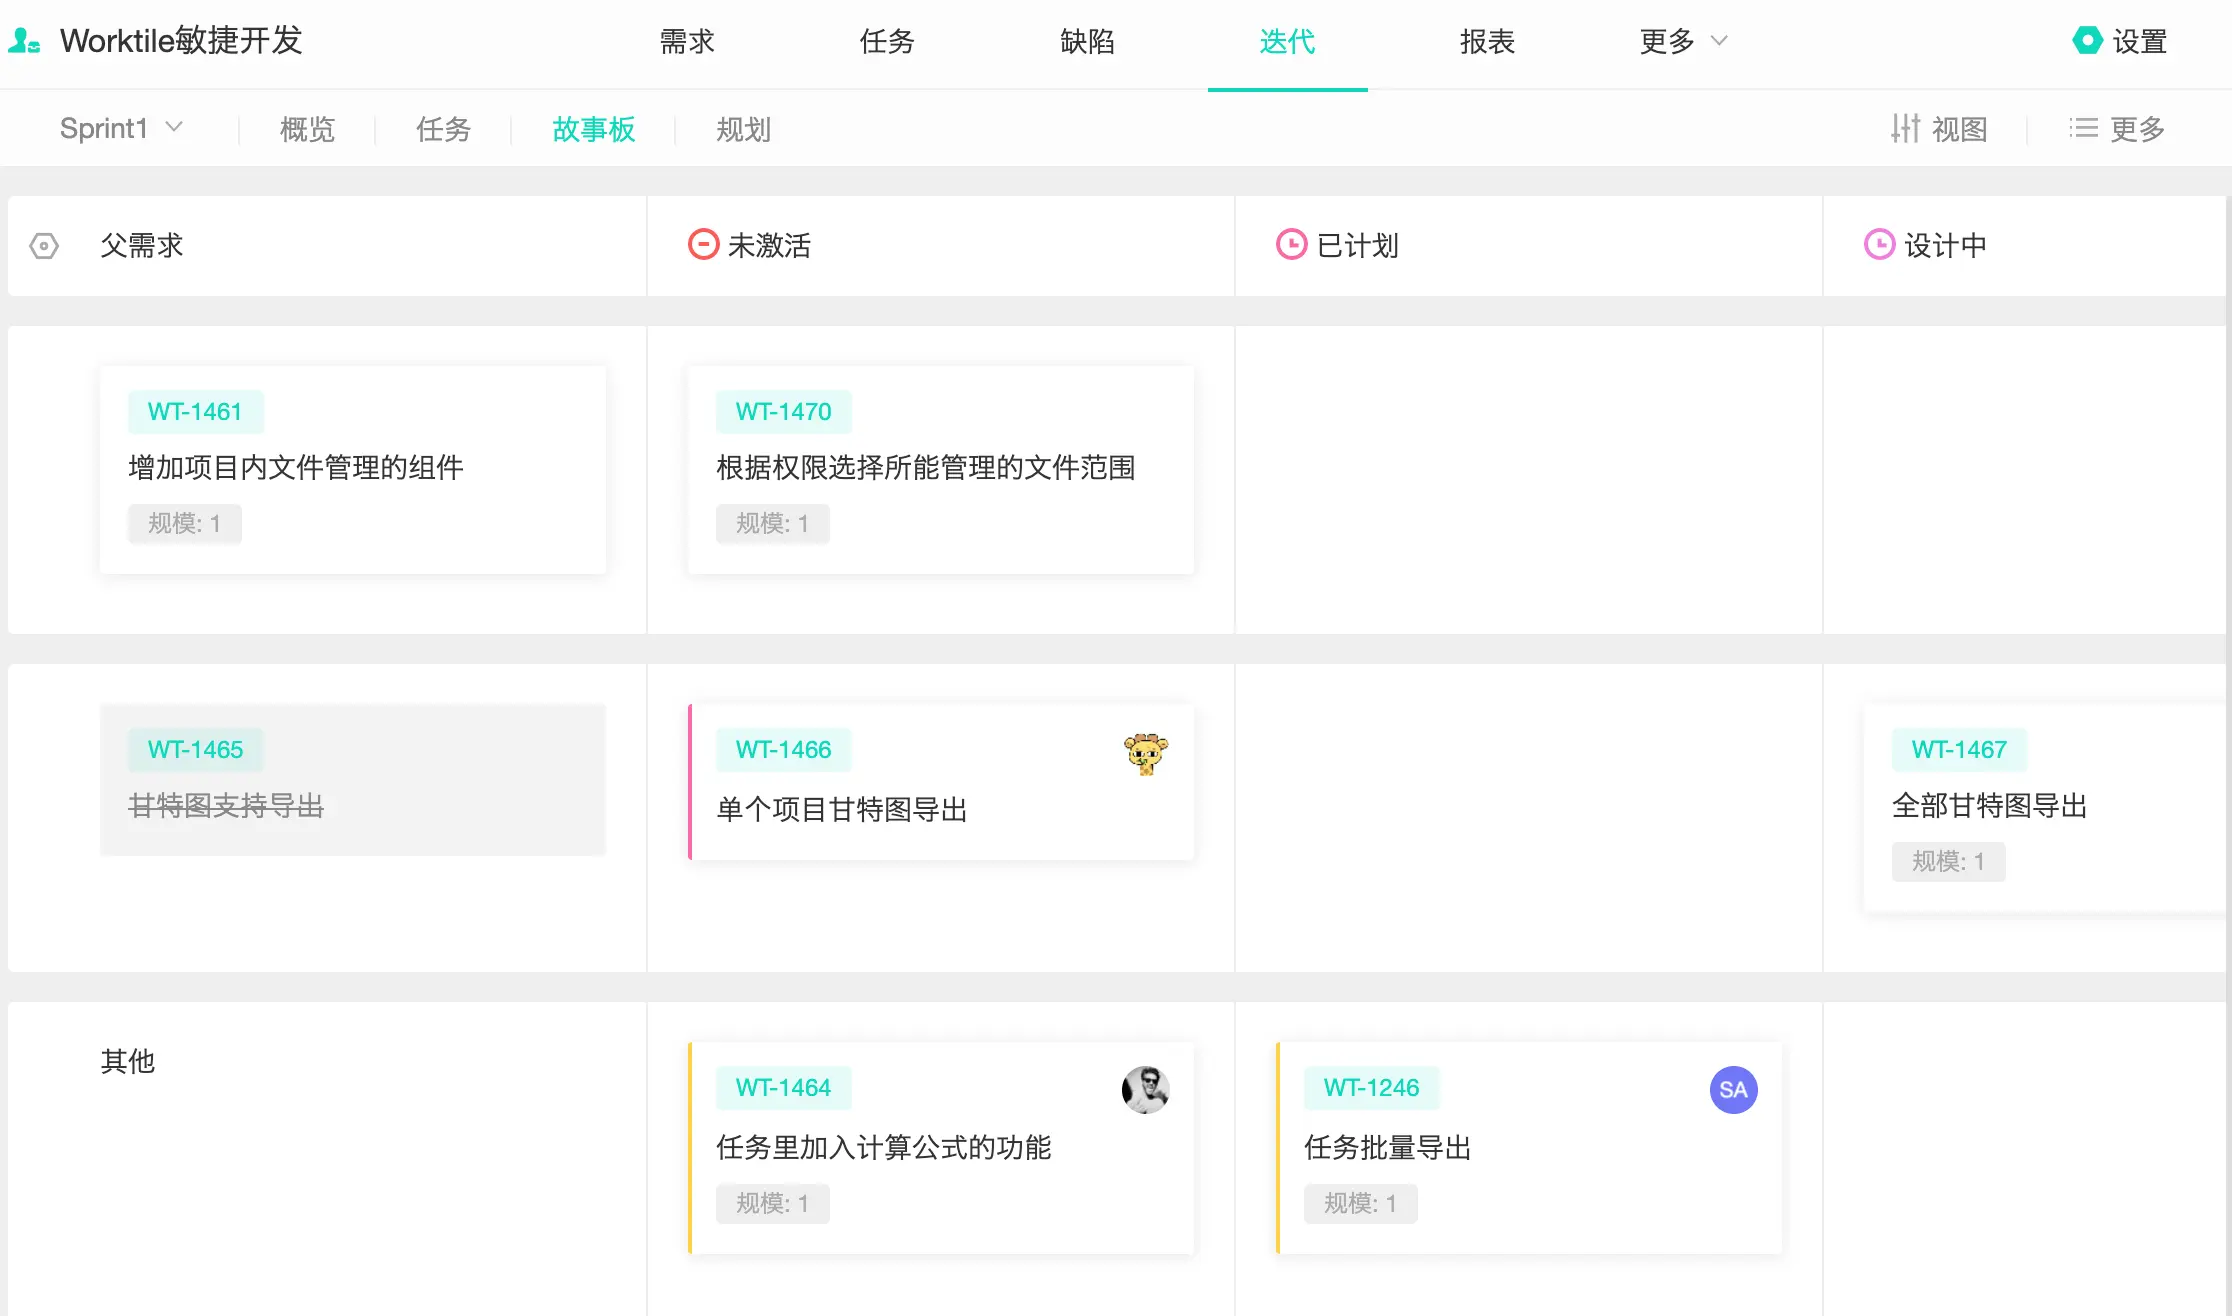Click the 设计中 clock status icon
The height and width of the screenshot is (1316, 2232).
click(x=1879, y=245)
